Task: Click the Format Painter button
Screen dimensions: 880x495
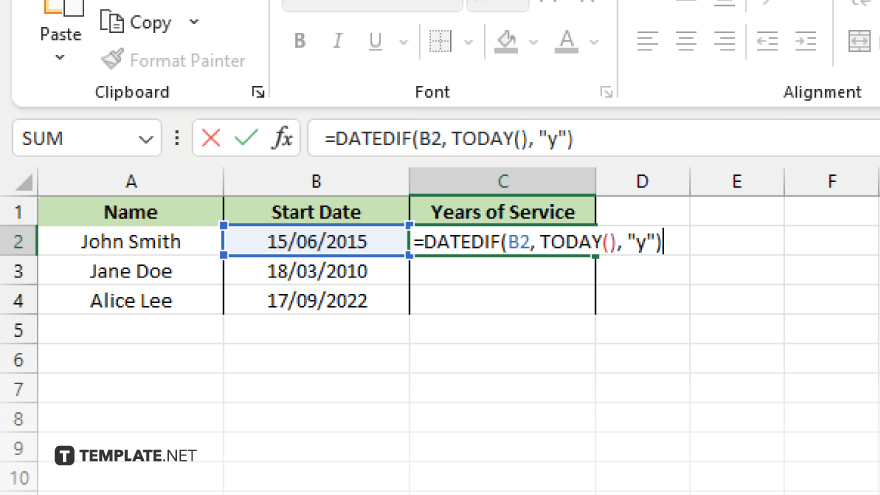Action: (x=174, y=60)
